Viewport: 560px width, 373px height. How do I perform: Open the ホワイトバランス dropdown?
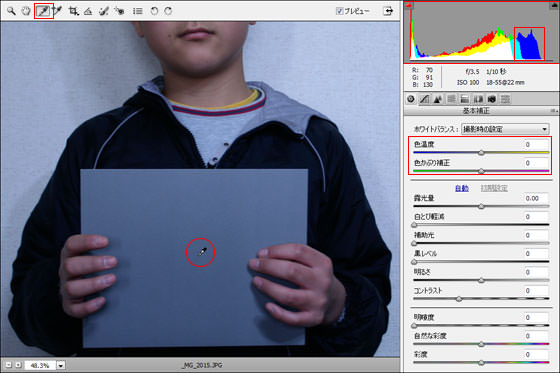pos(505,129)
